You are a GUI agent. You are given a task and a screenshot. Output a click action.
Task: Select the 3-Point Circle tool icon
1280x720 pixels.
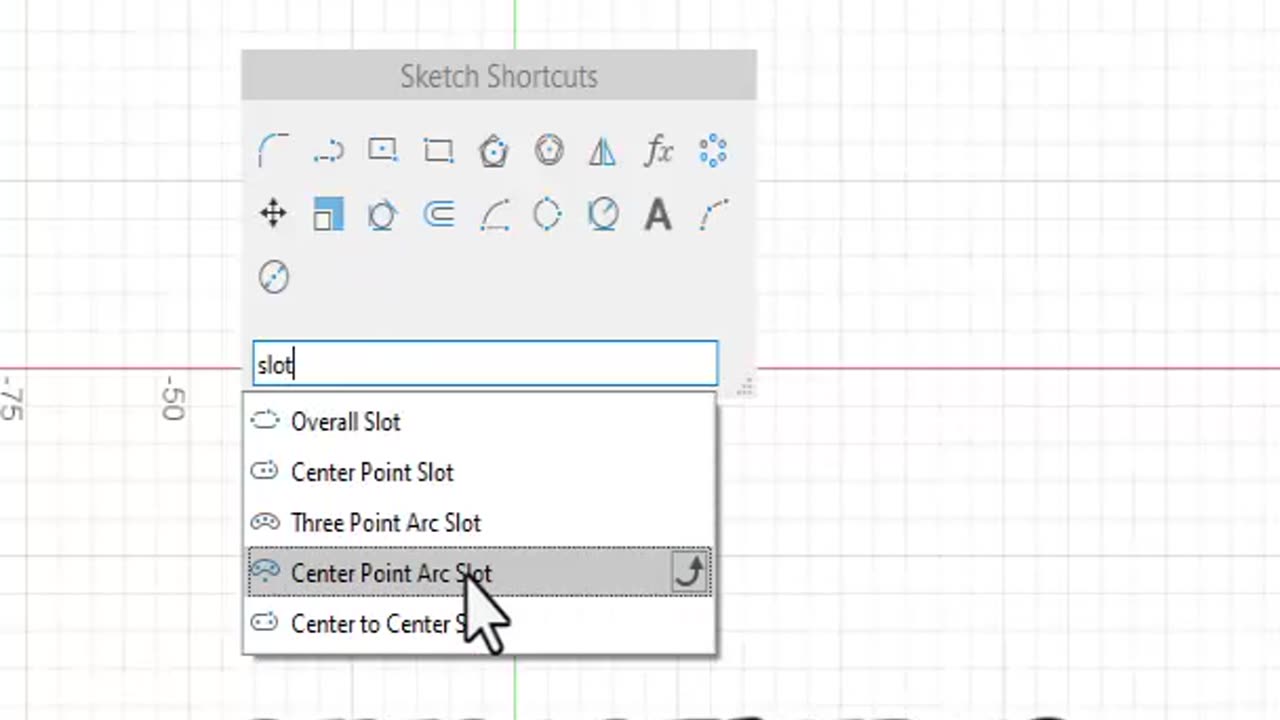(548, 214)
